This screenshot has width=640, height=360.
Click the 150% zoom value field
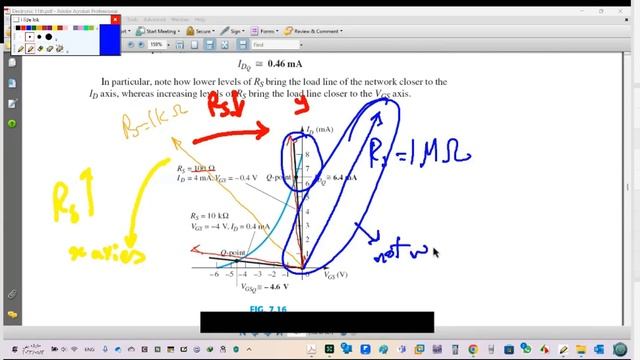click(x=156, y=44)
